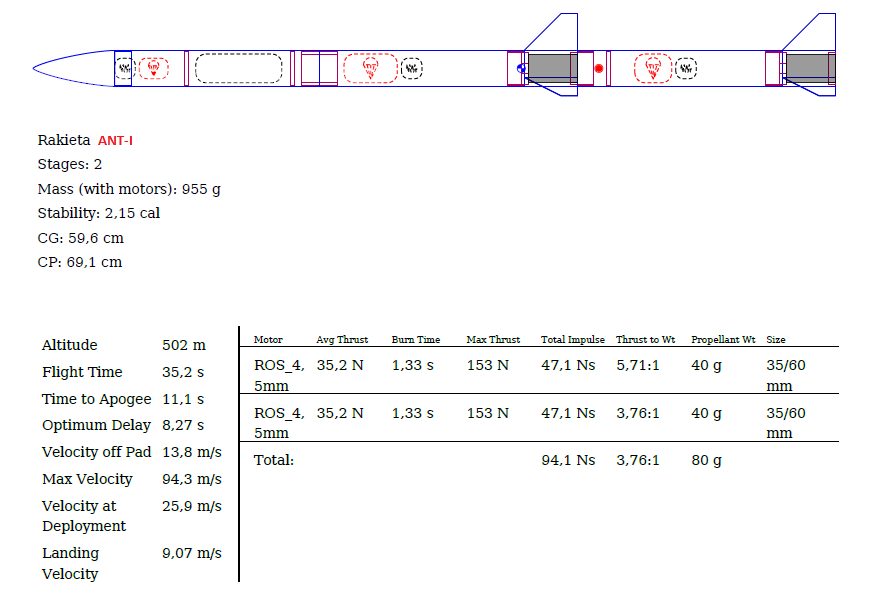
Task: Click the total impulse sum 94,1 Ns
Action: coord(568,460)
